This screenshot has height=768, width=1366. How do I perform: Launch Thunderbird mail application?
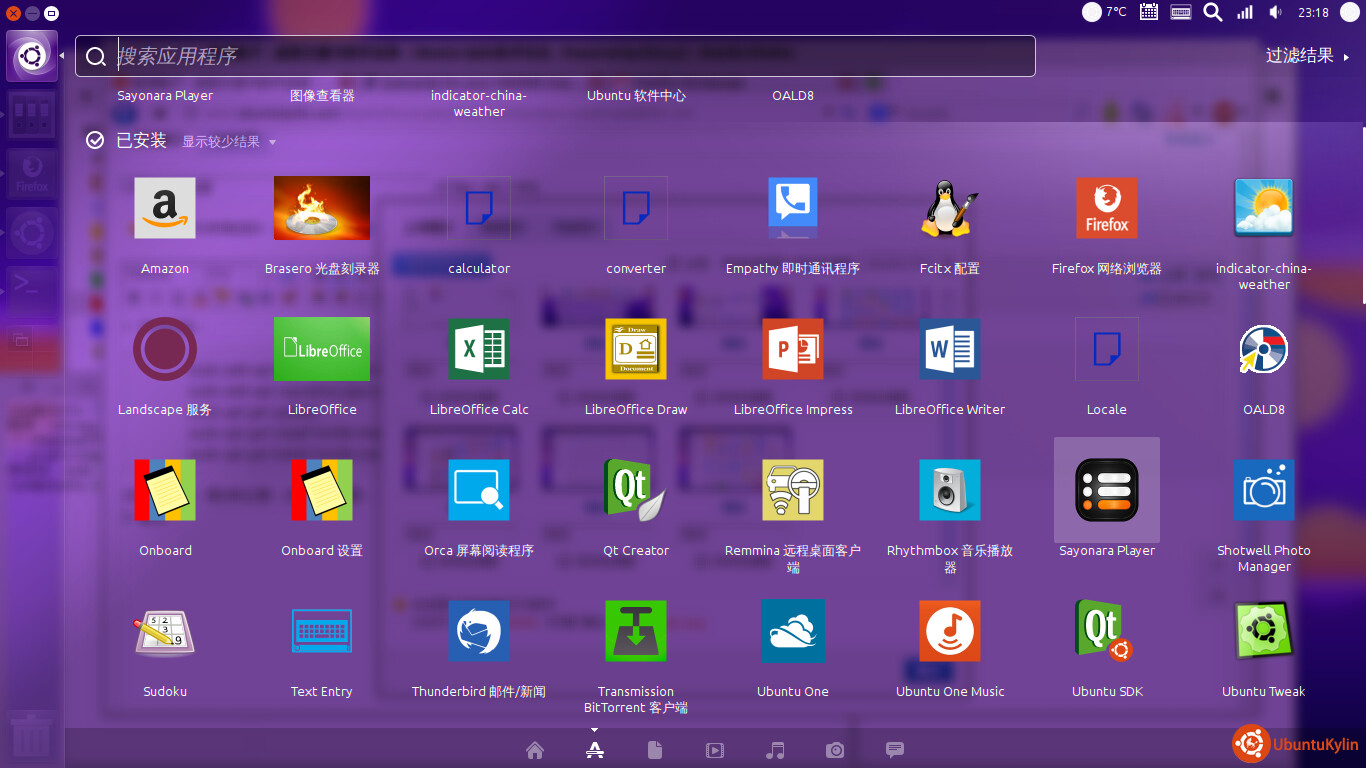(479, 632)
